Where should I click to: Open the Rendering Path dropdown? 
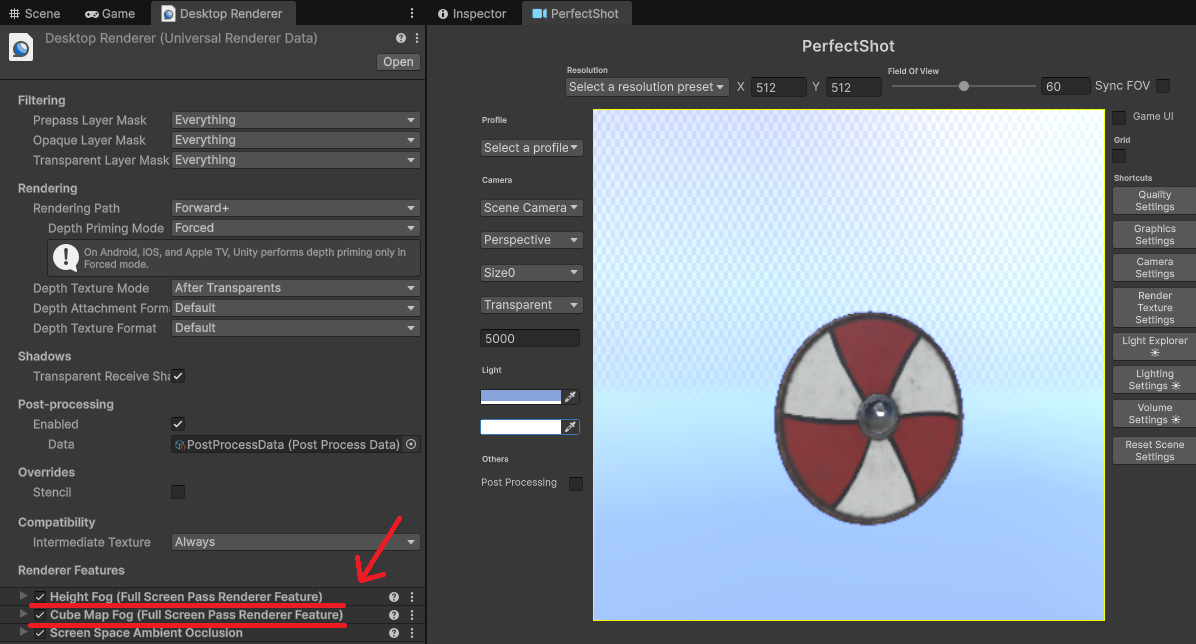[x=295, y=208]
